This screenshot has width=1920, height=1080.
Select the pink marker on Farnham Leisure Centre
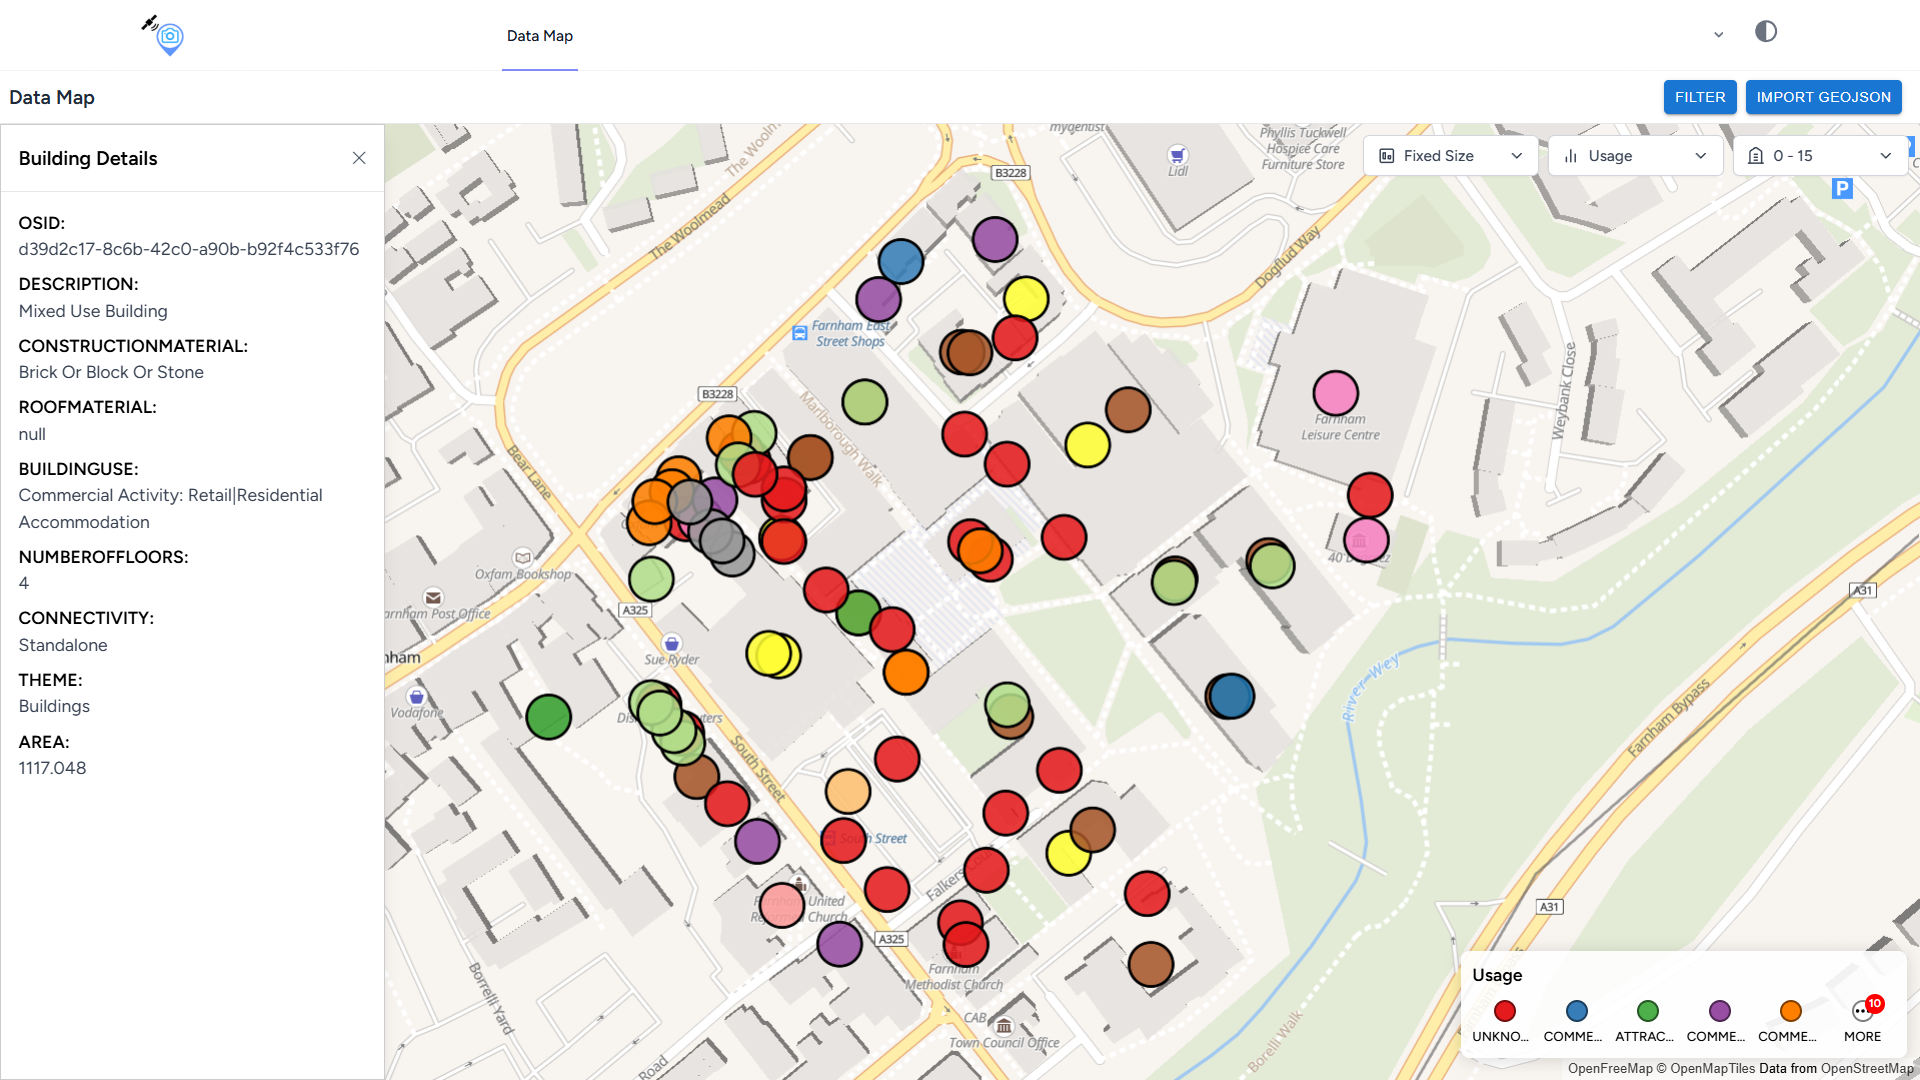[x=1335, y=392]
